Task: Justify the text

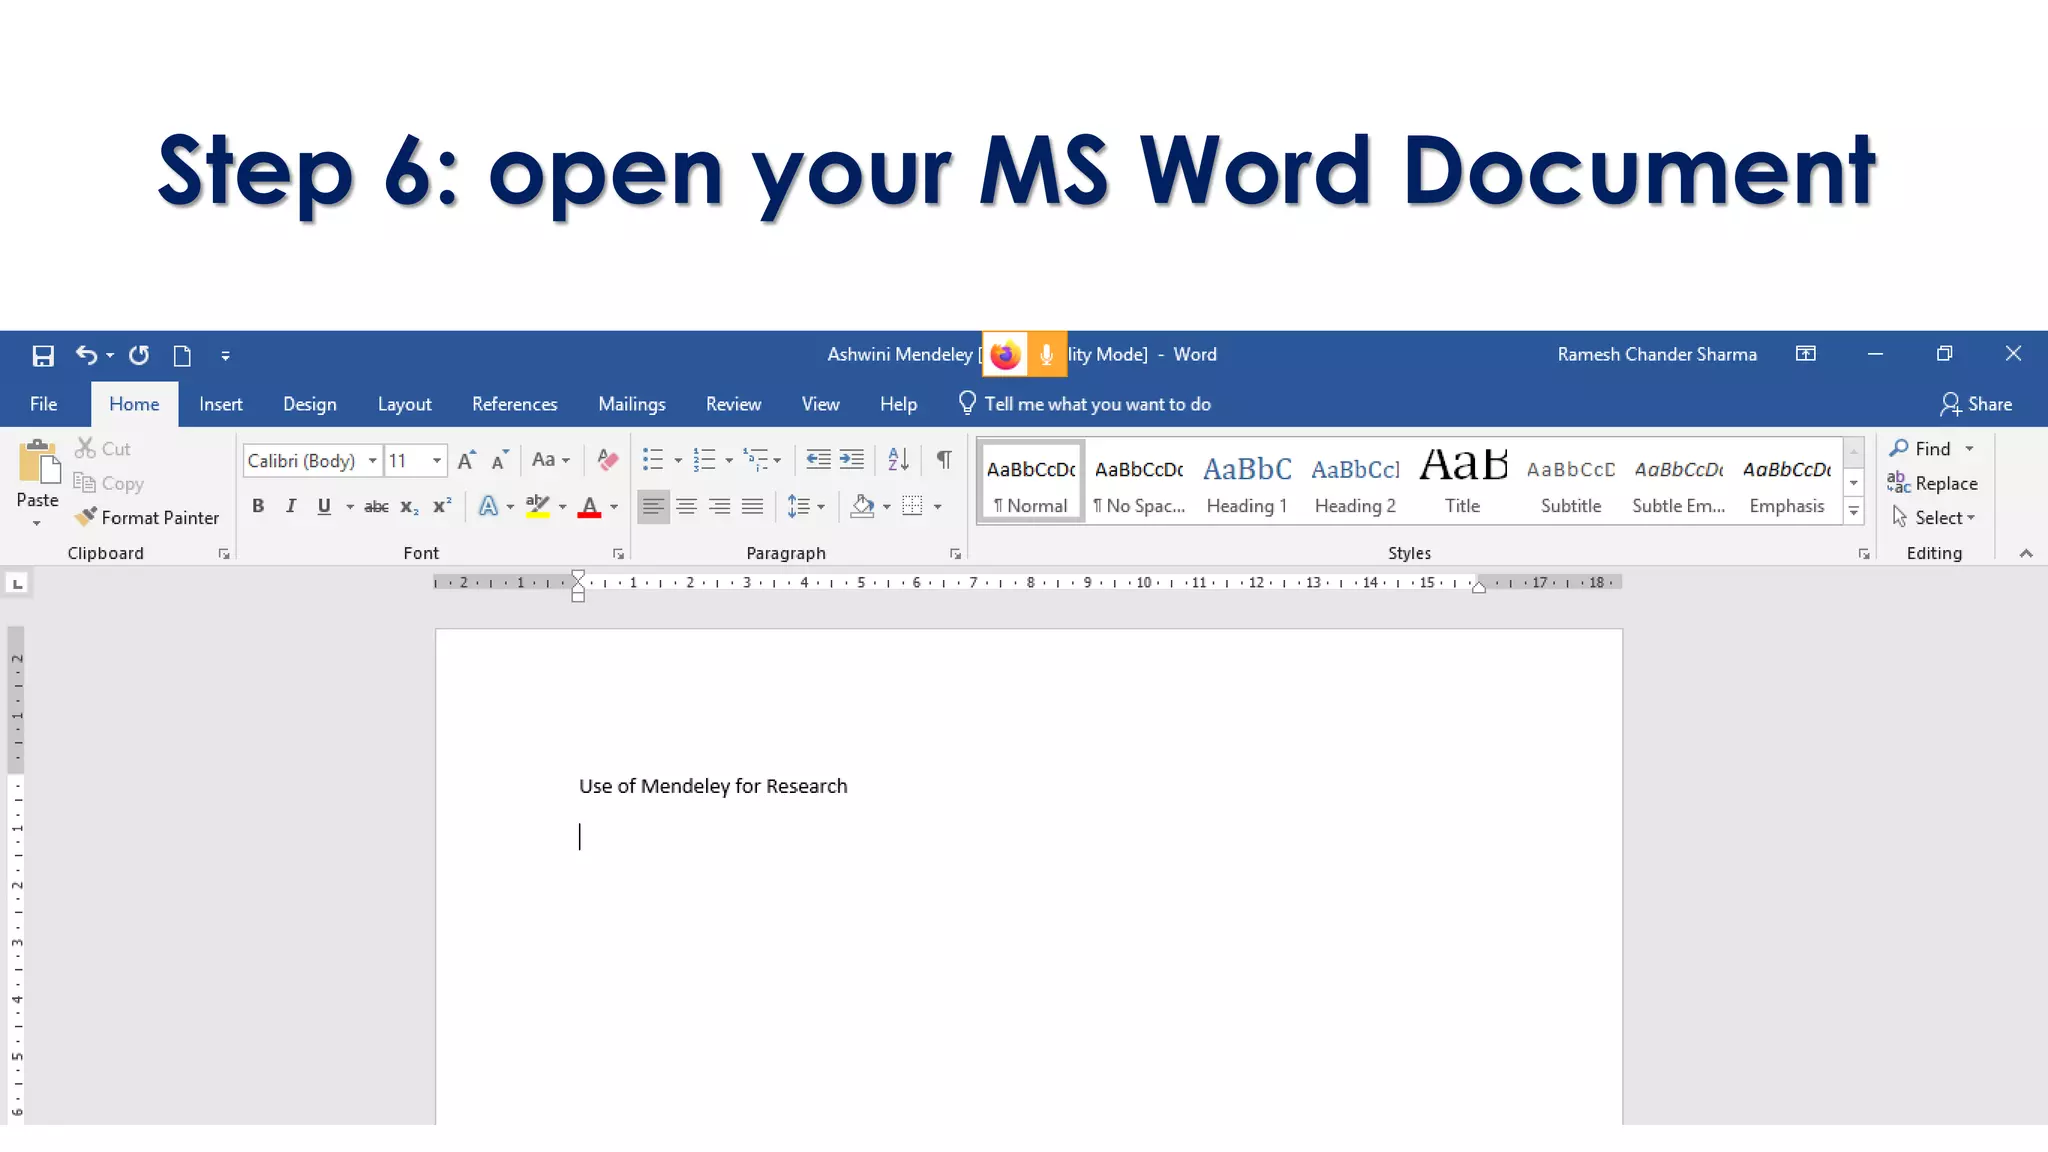Action: tap(752, 506)
